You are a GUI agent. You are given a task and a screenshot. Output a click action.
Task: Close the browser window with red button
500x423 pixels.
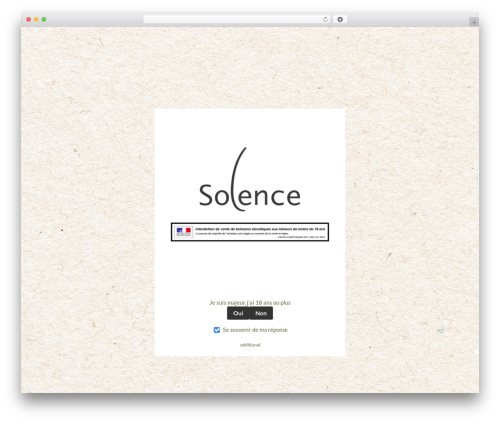click(x=29, y=19)
